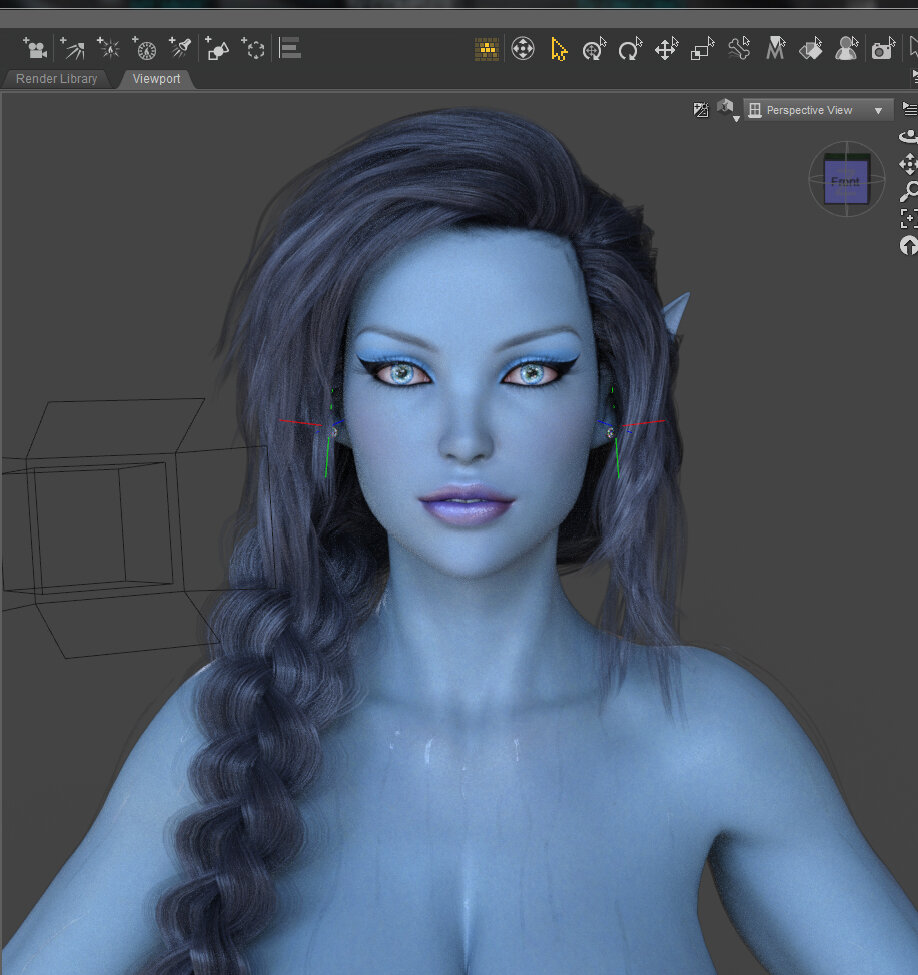This screenshot has height=975, width=918.
Task: Click the orbit control at viewport edge
Action: [x=909, y=136]
